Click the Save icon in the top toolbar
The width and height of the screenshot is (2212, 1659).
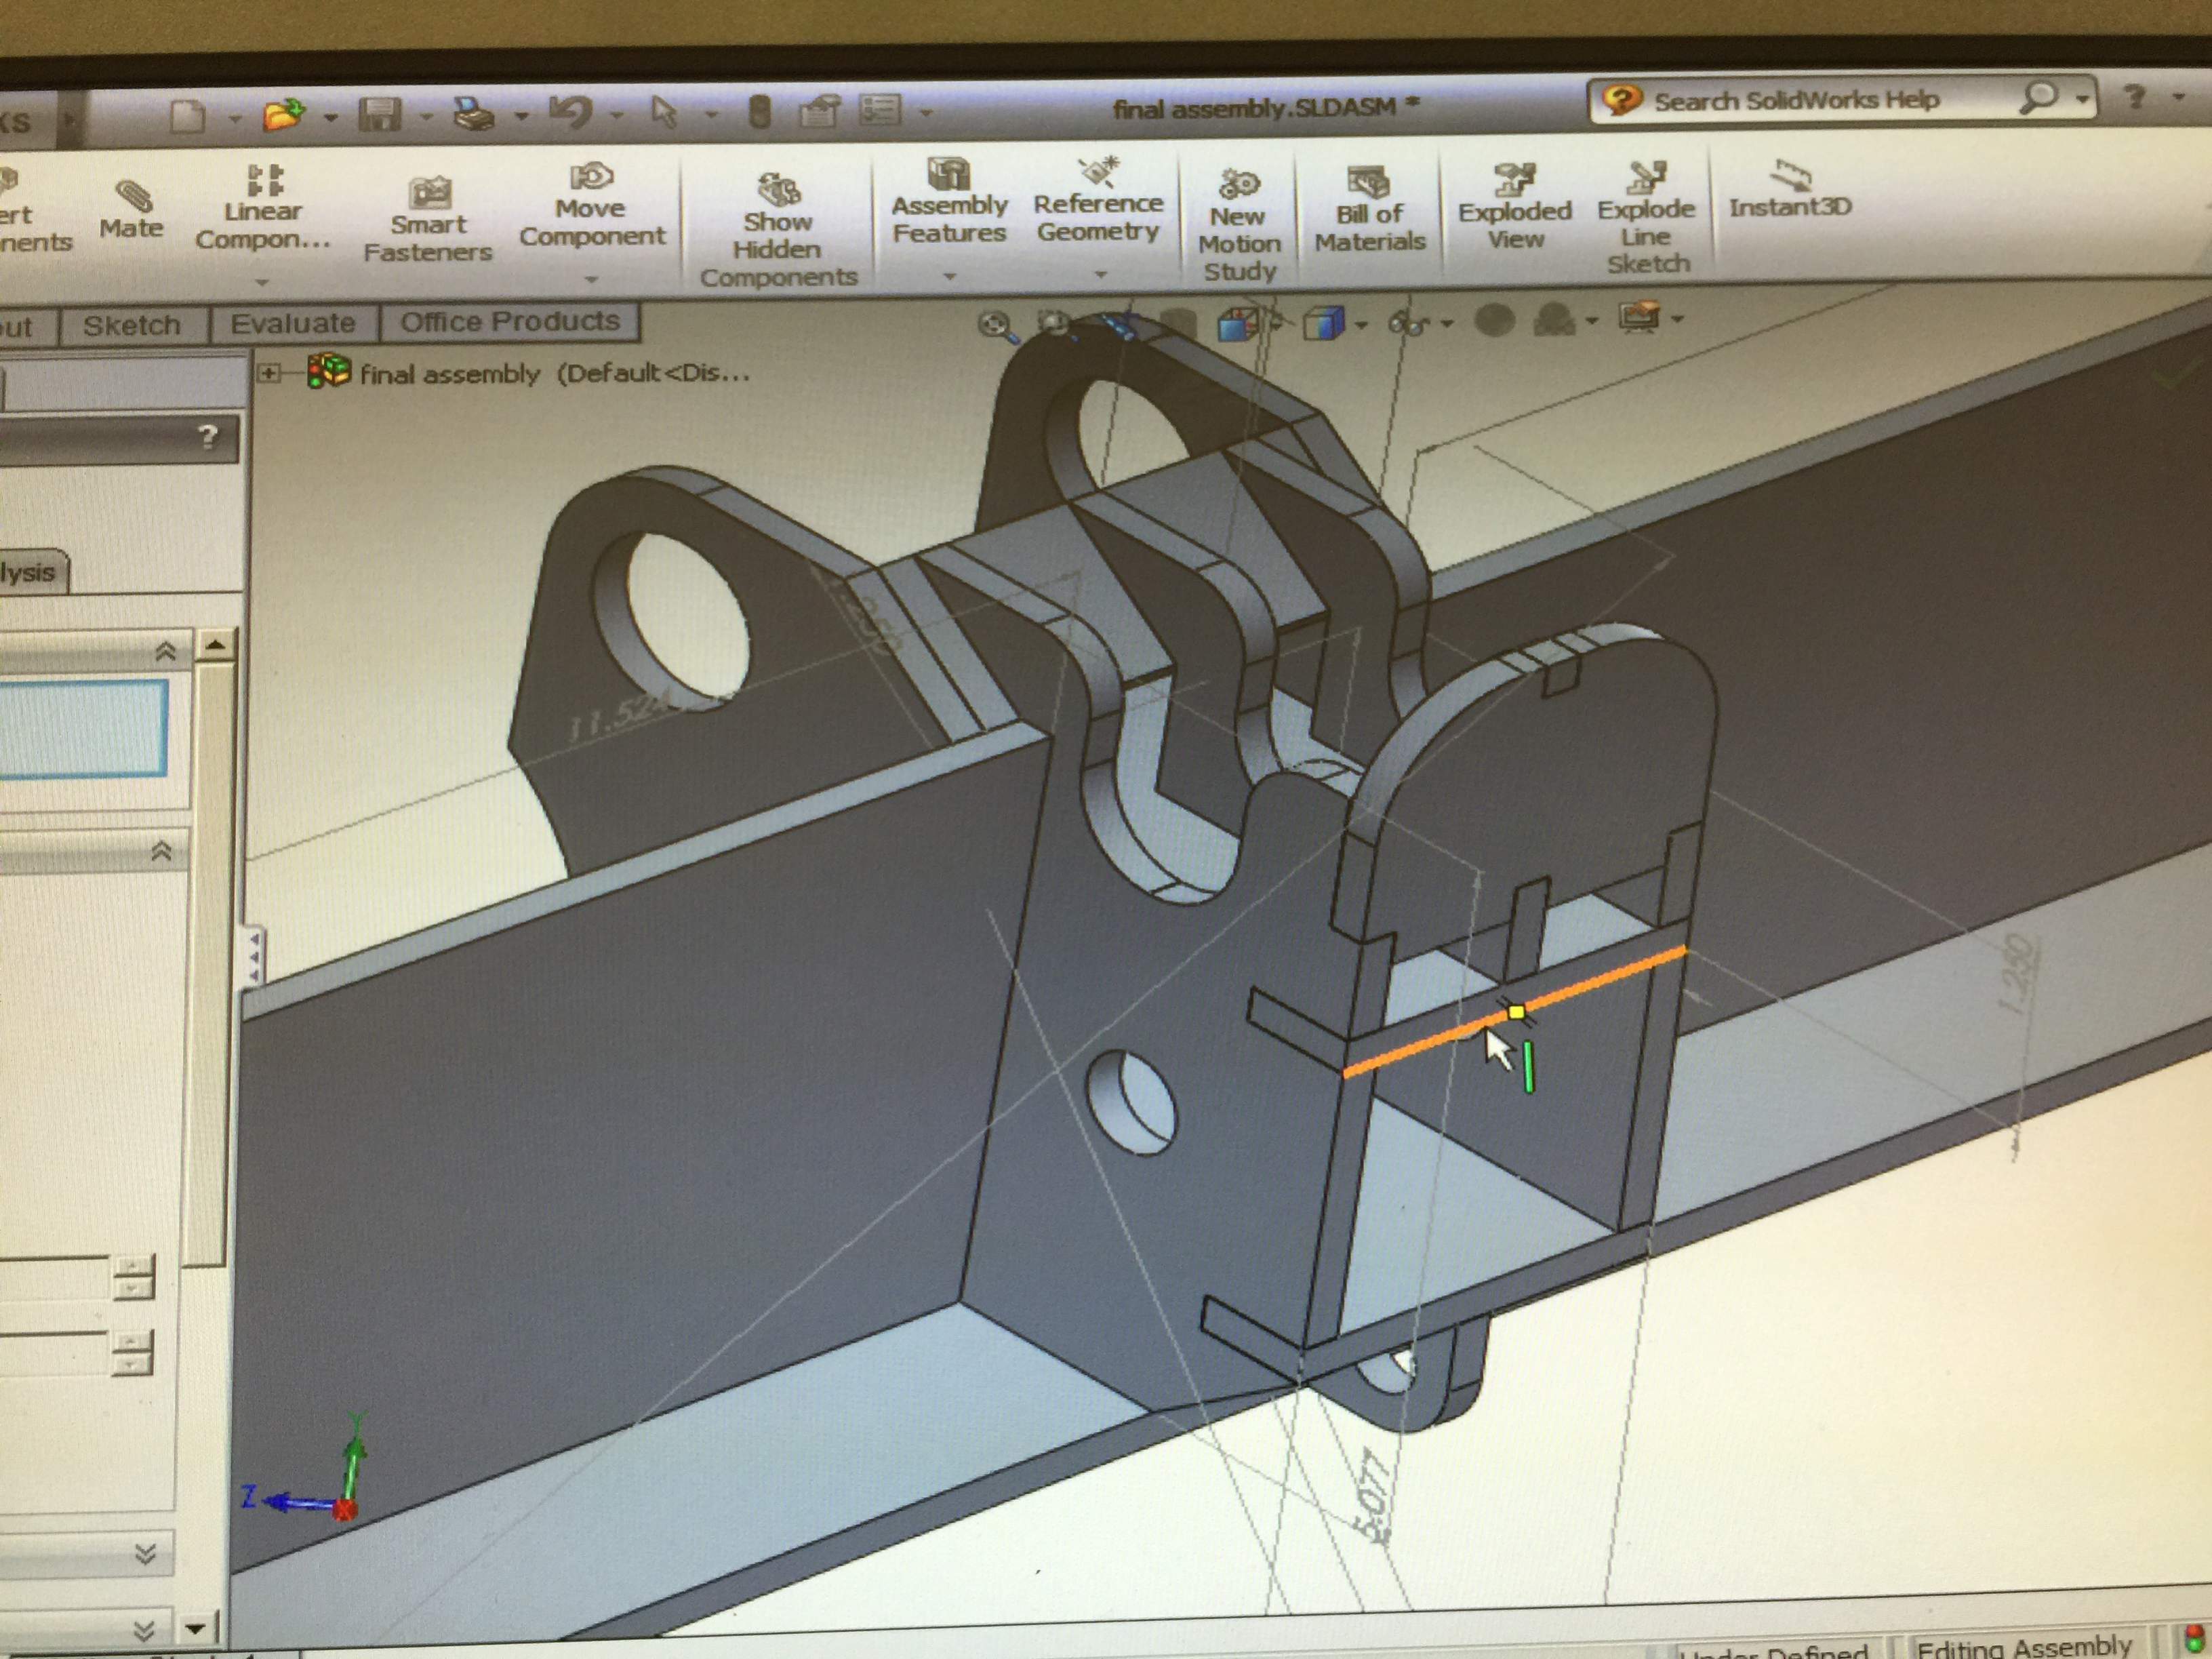[x=380, y=115]
